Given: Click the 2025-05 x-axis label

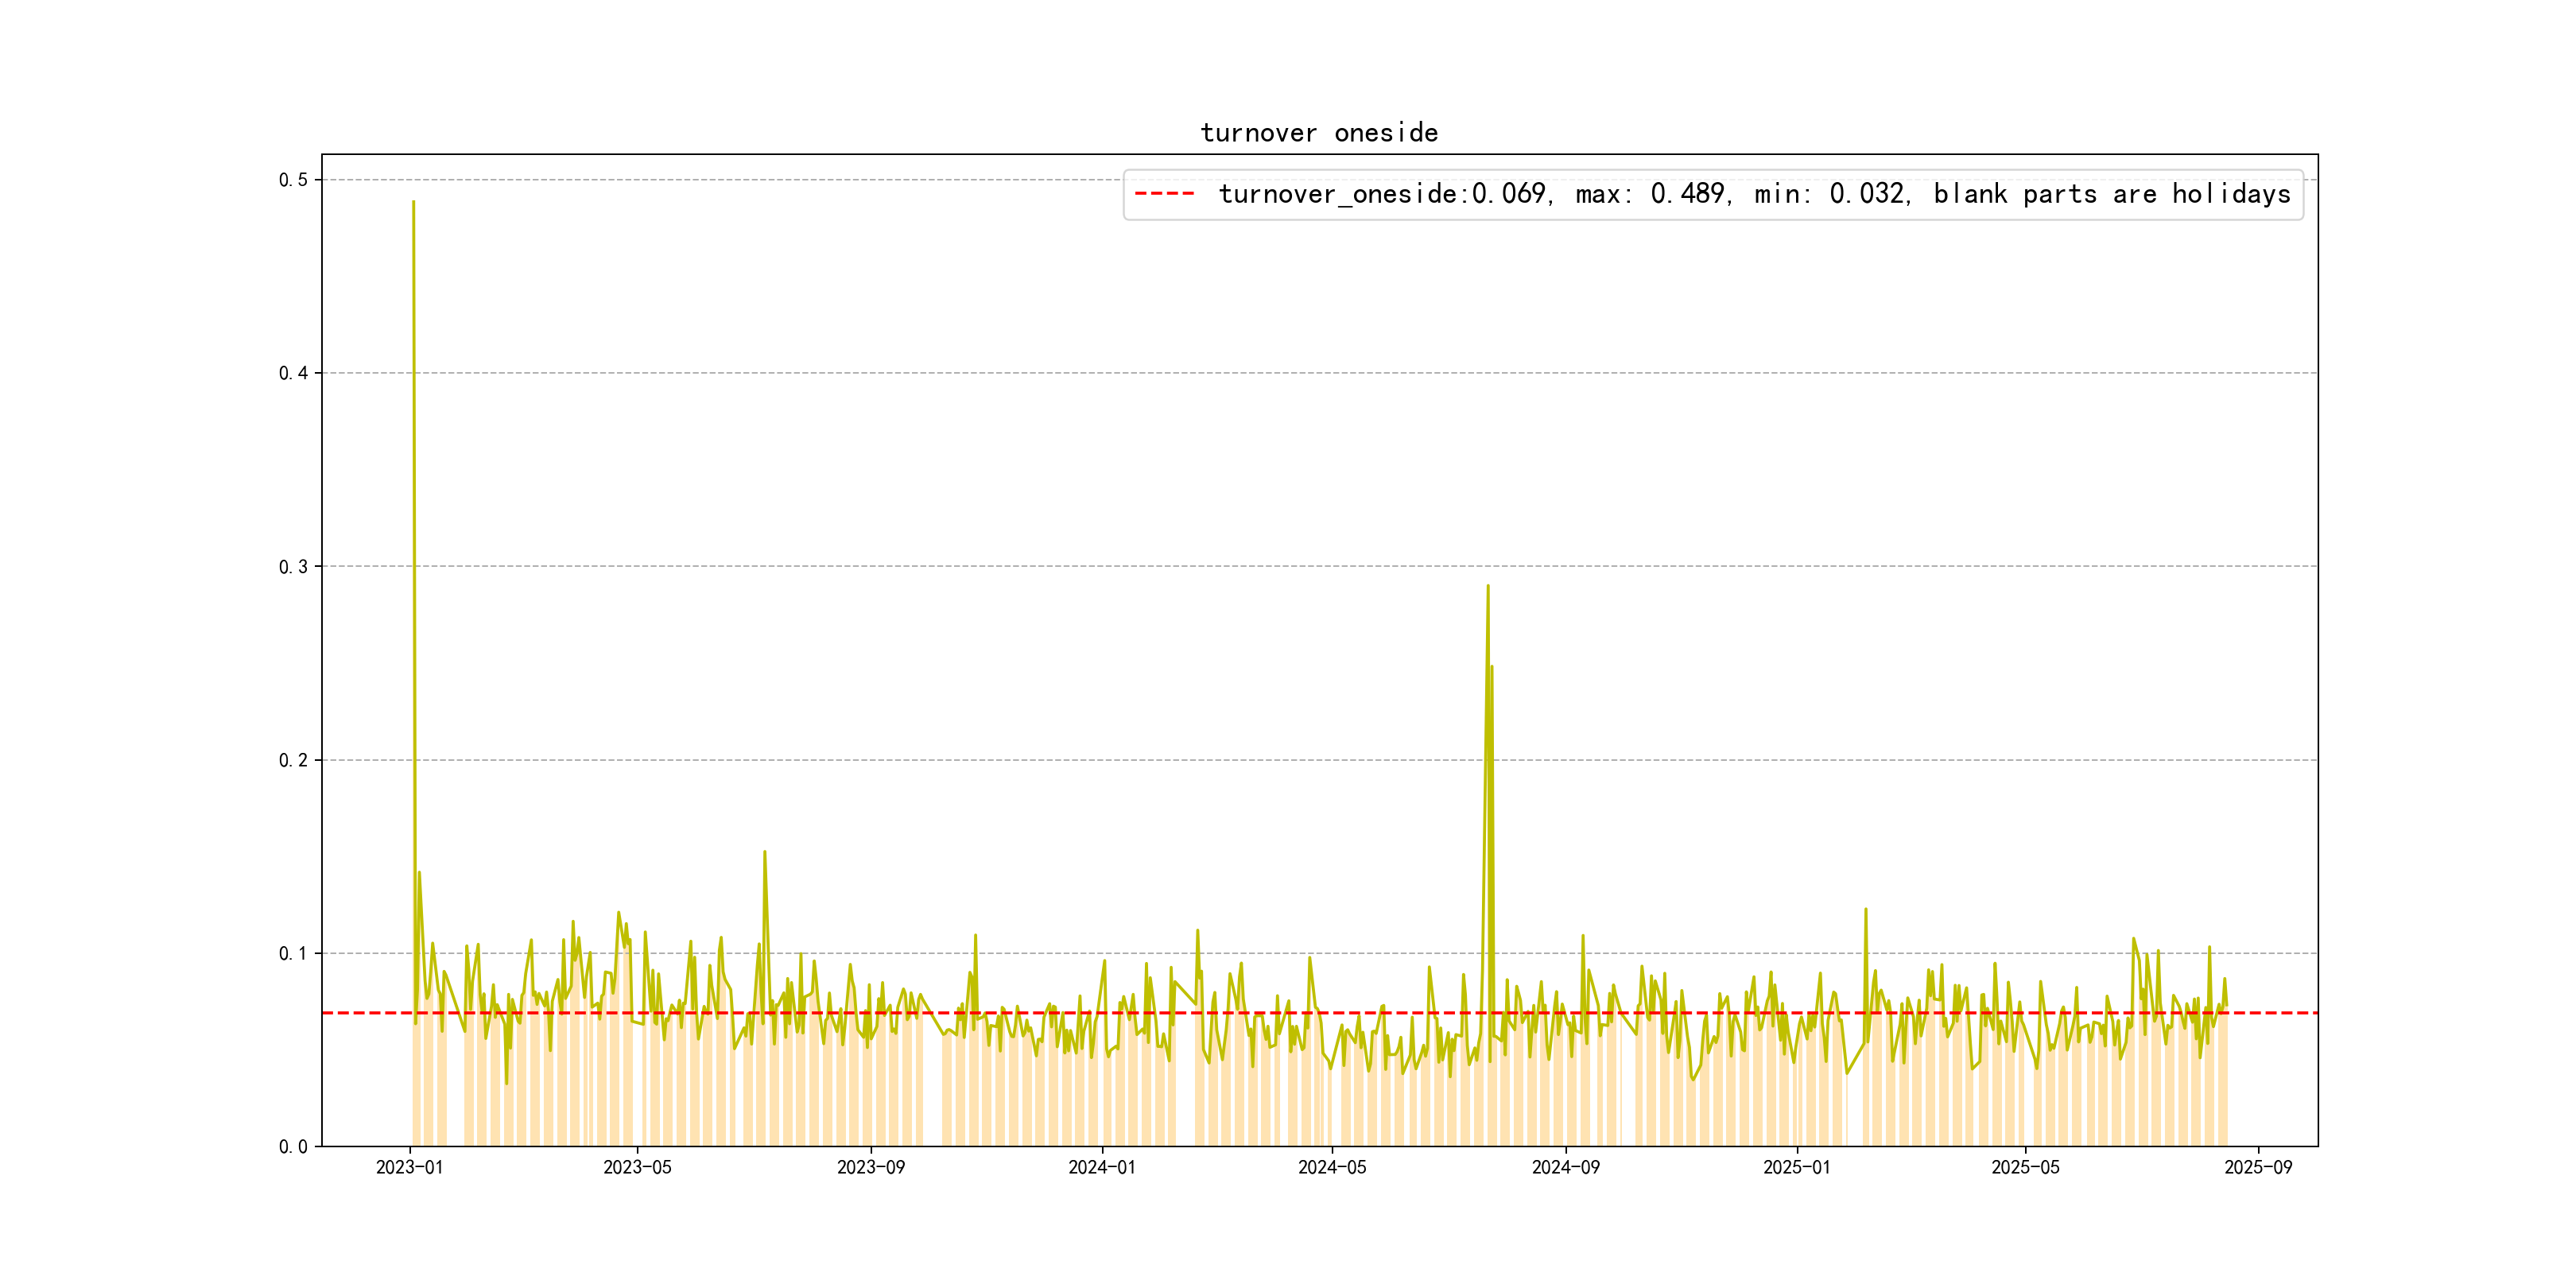Looking at the screenshot, I should (x=2025, y=1167).
